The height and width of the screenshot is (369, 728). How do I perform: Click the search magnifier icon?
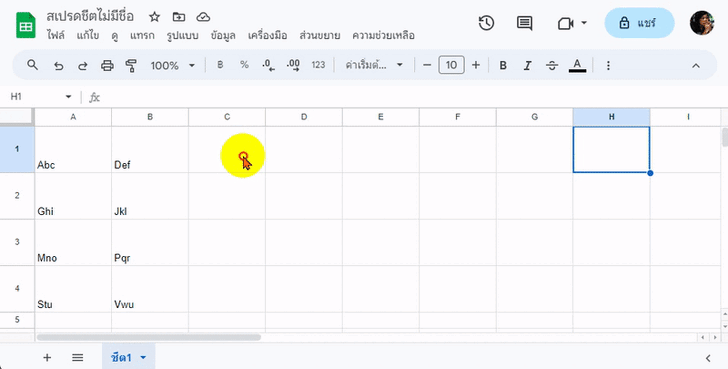(x=32, y=65)
